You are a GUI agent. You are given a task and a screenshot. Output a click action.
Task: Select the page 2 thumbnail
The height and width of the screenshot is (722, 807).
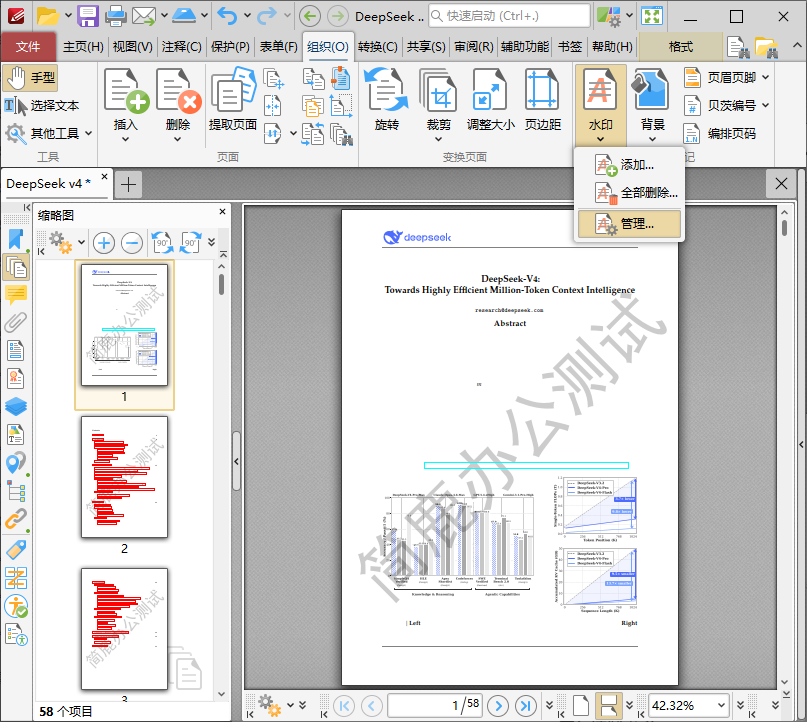click(124, 477)
